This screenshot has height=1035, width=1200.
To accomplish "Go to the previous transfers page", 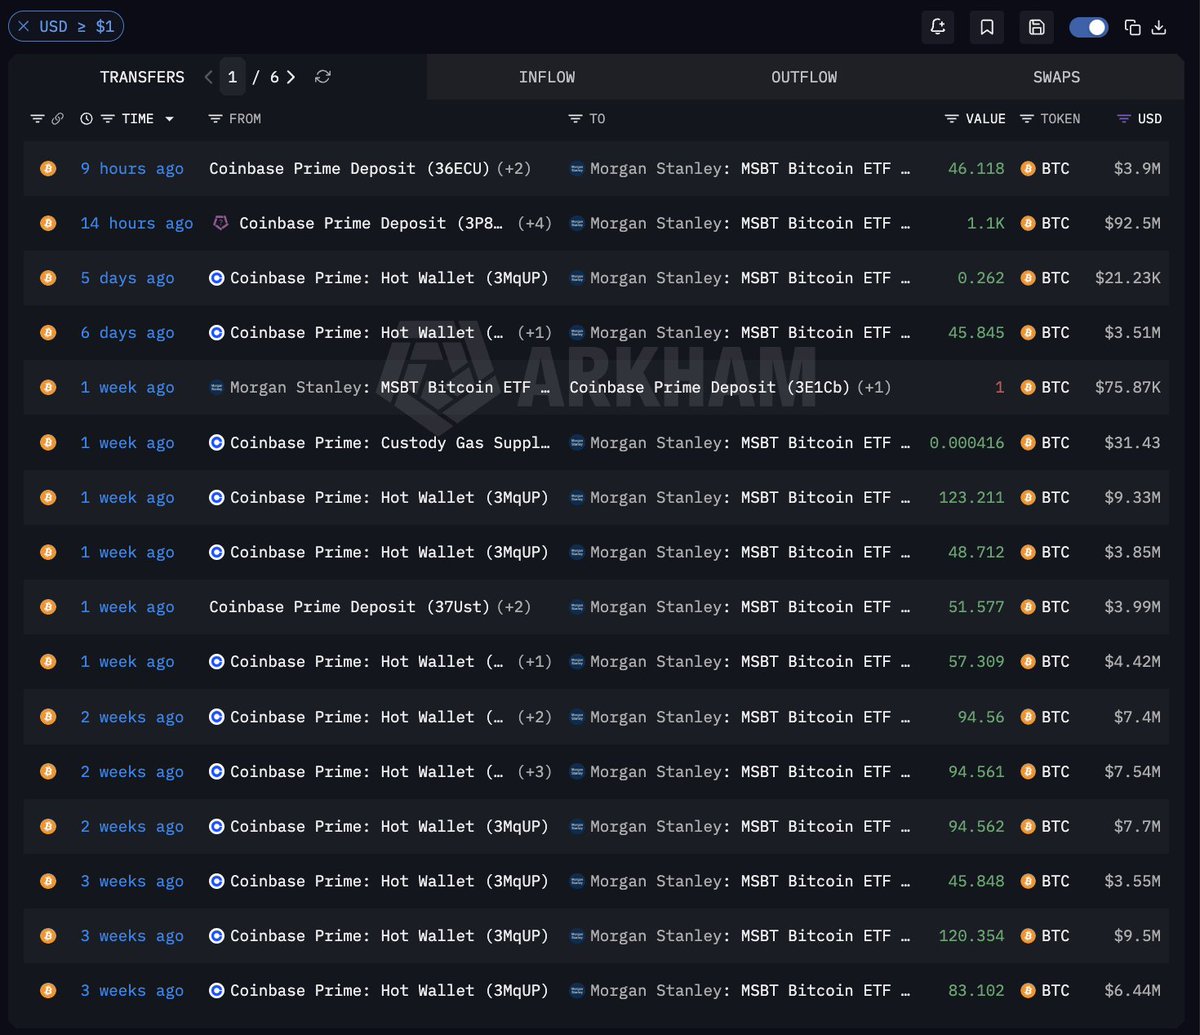I will point(208,77).
